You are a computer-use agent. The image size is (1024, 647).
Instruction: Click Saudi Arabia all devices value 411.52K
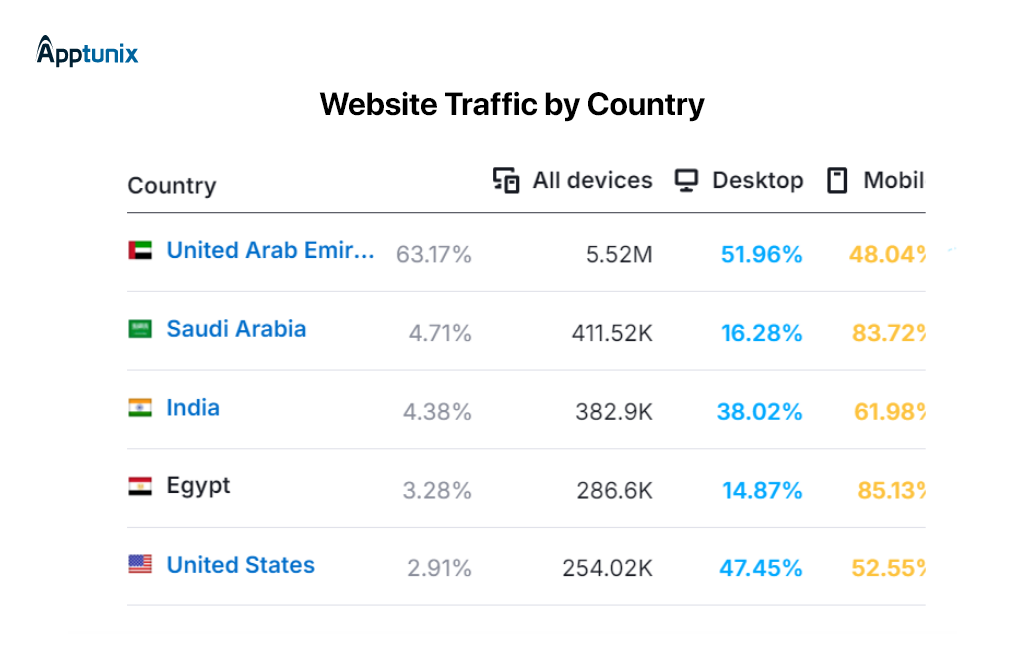pyautogui.click(x=612, y=333)
